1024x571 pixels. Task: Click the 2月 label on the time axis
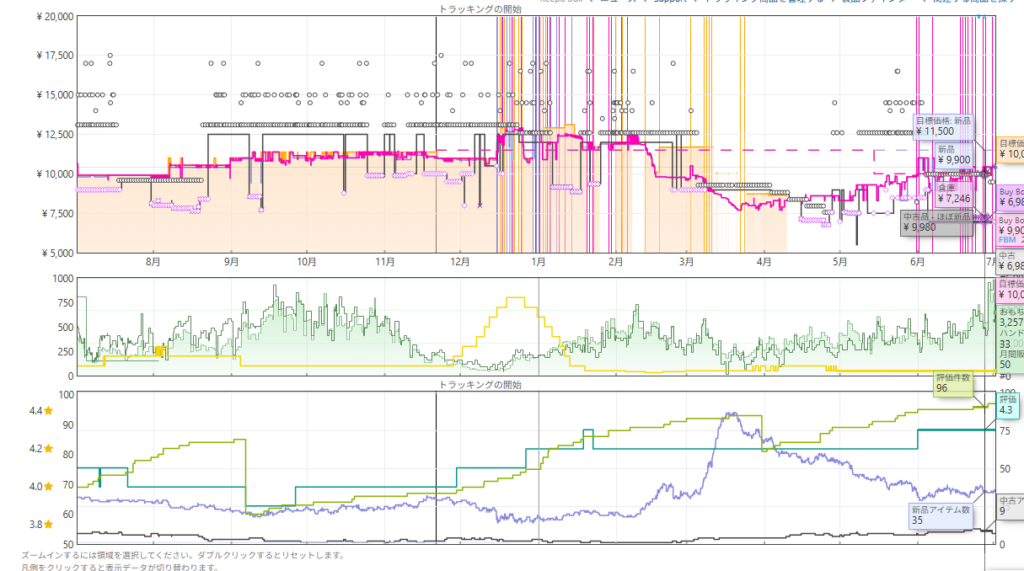[x=615, y=261]
